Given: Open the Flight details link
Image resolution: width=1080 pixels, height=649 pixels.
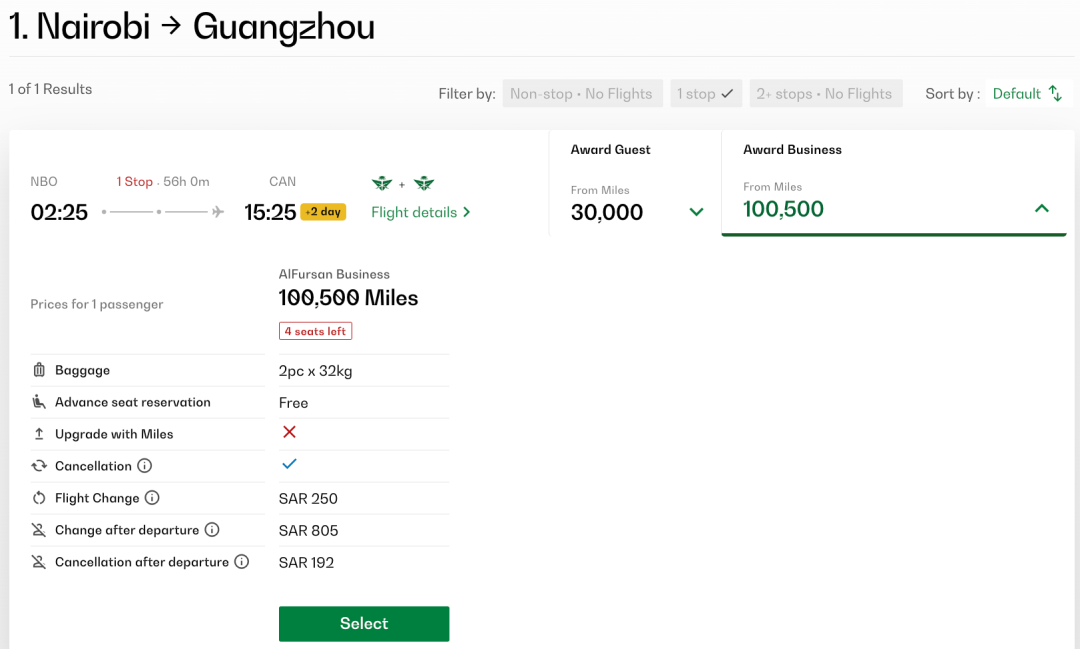Looking at the screenshot, I should click(x=421, y=212).
